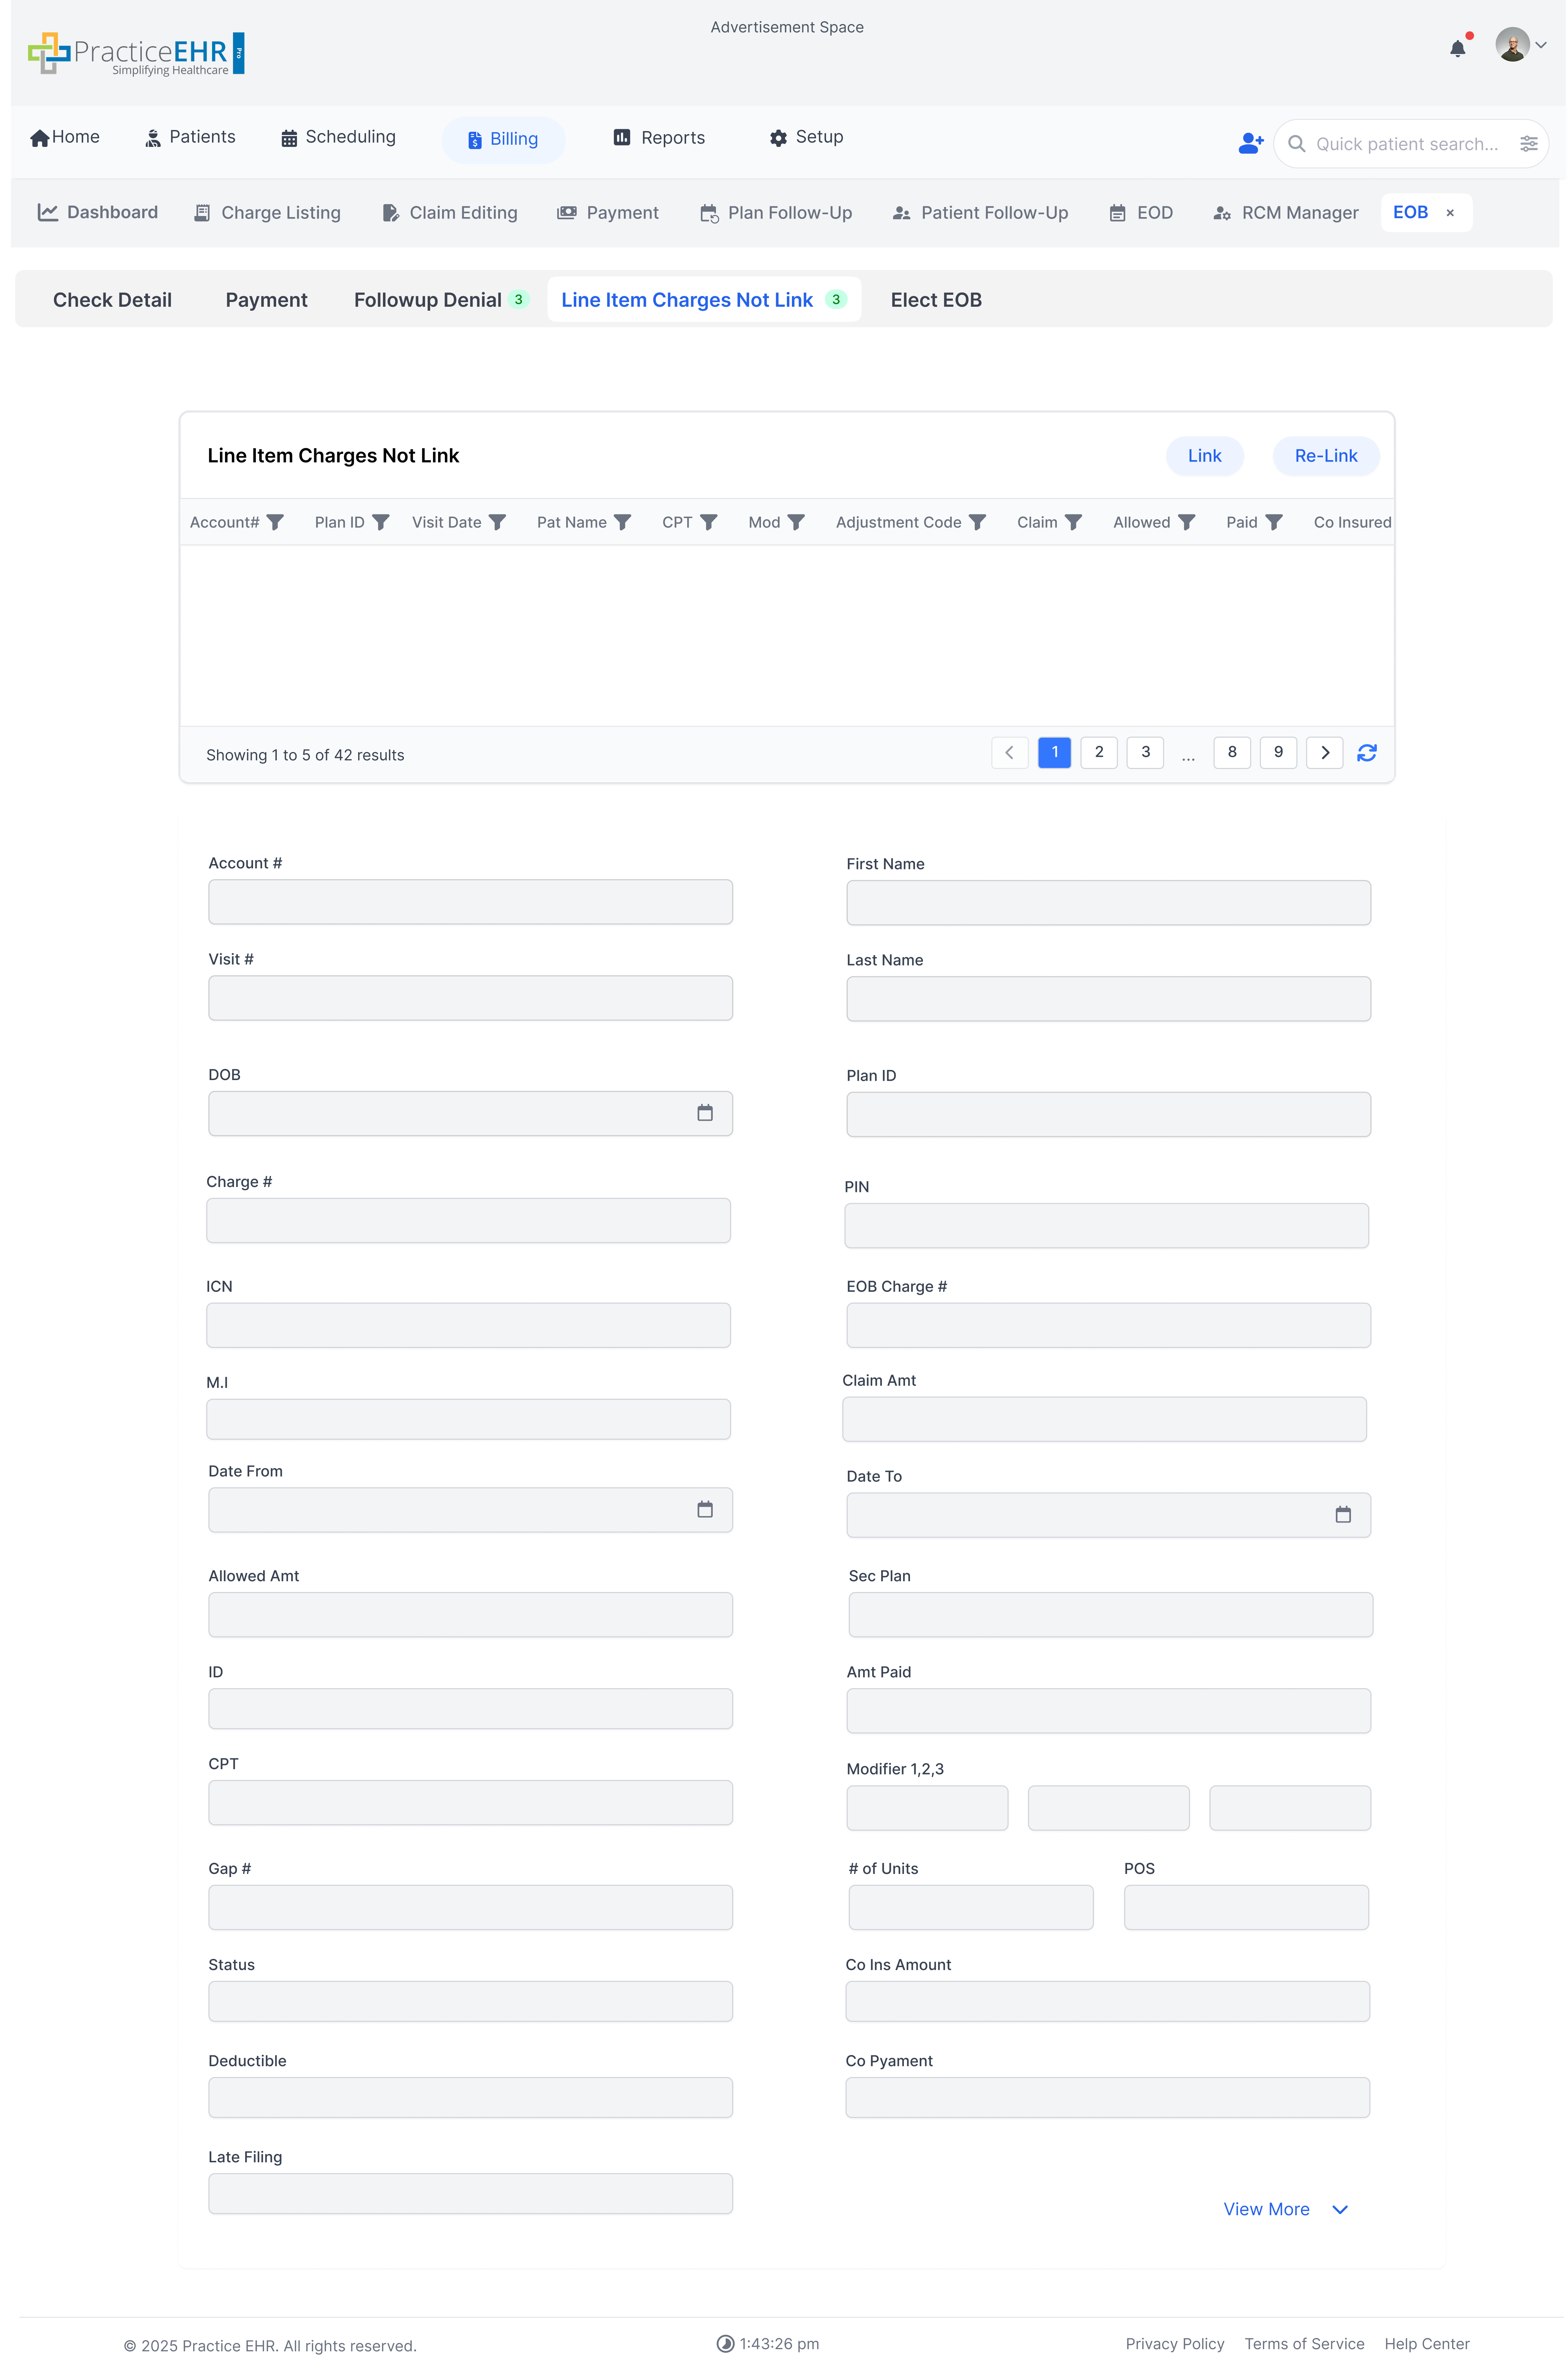The width and height of the screenshot is (1568, 2374).
Task: Filter by the Visit Date column
Action: 497,522
